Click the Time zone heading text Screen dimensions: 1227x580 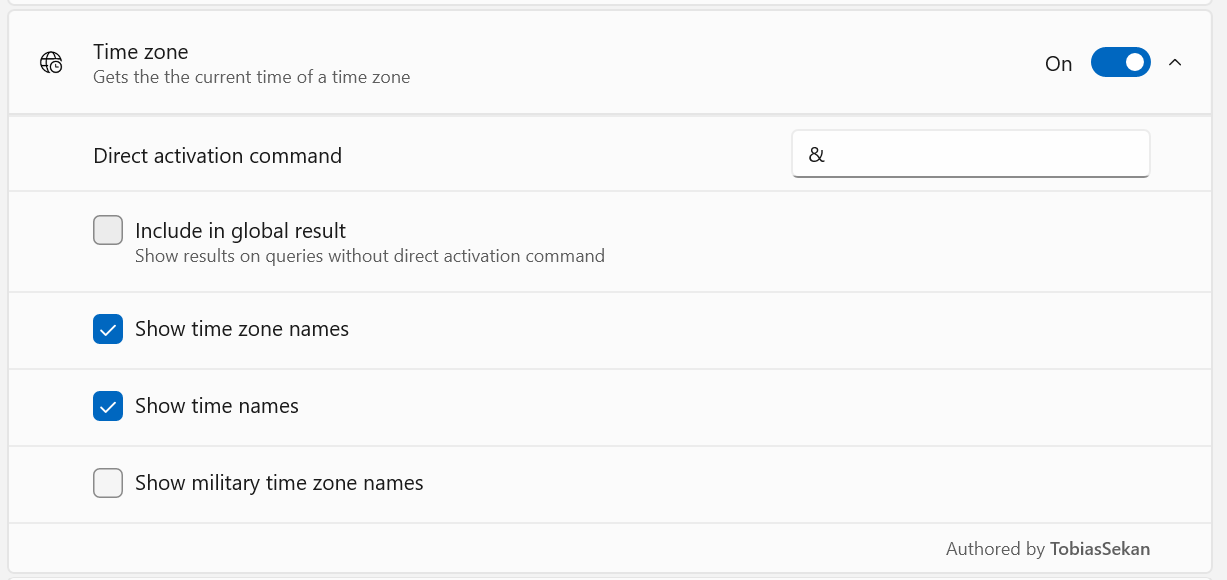pyautogui.click(x=139, y=51)
